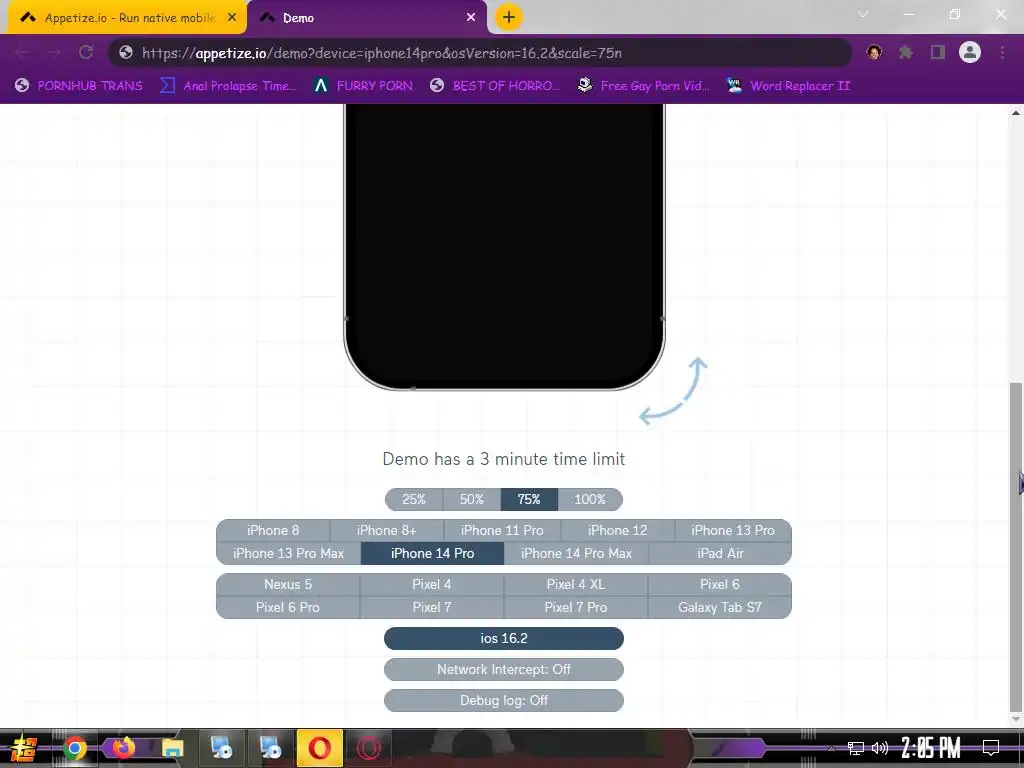Close the Appetize.io tab
This screenshot has width=1024, height=768.
coord(232,18)
